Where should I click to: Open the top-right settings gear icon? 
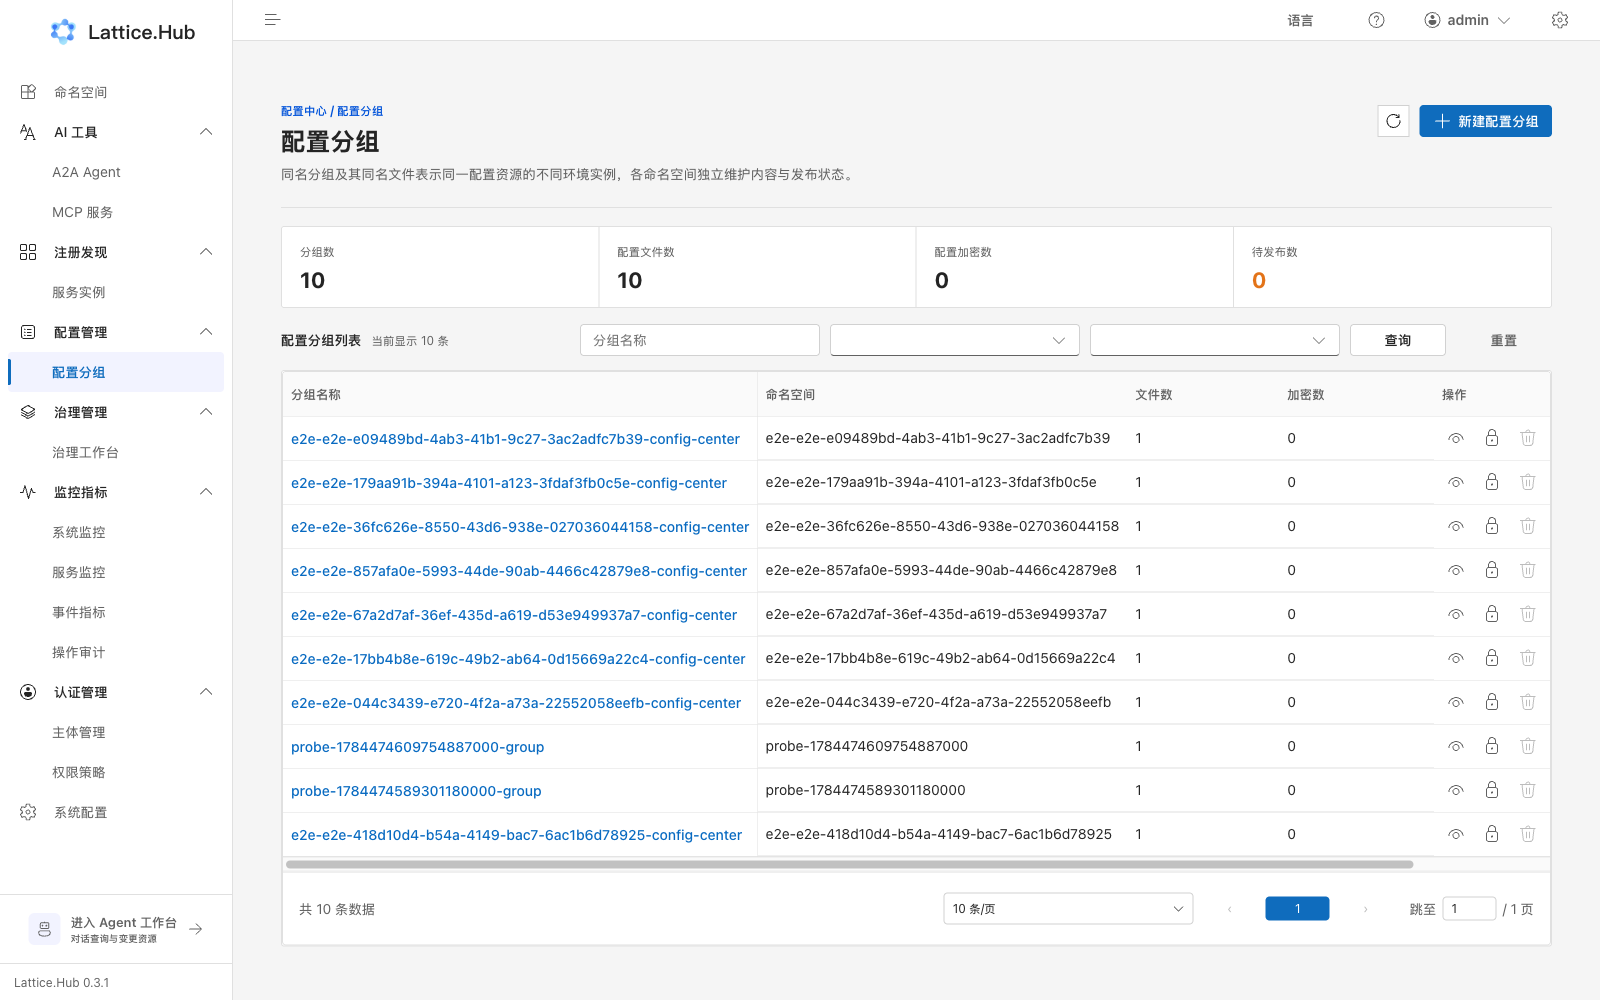click(x=1560, y=20)
